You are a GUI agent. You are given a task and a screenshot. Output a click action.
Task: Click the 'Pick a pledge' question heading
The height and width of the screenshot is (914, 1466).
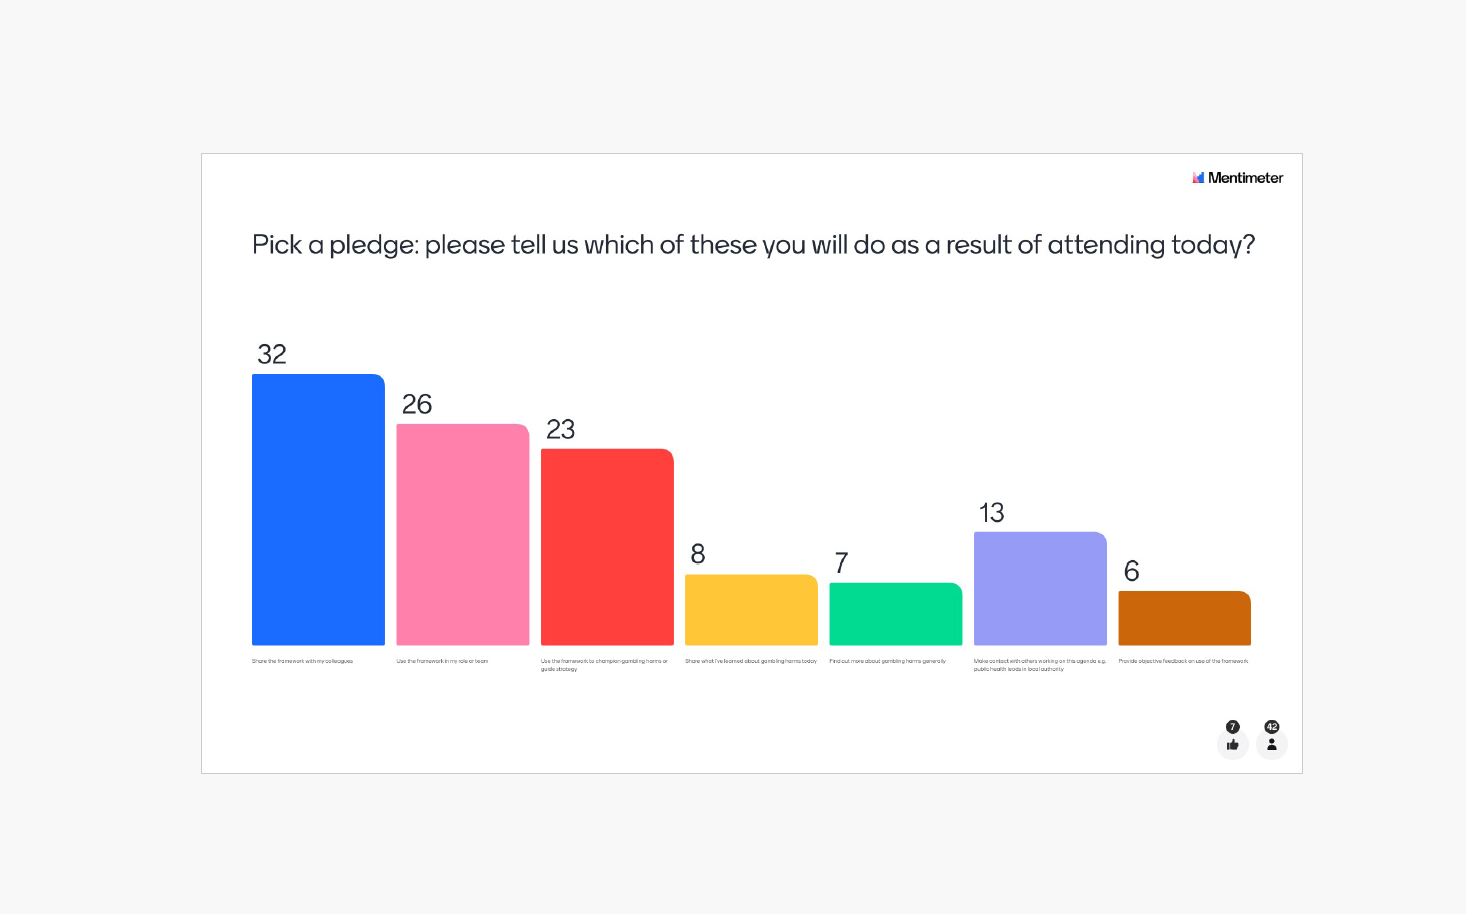click(x=753, y=245)
